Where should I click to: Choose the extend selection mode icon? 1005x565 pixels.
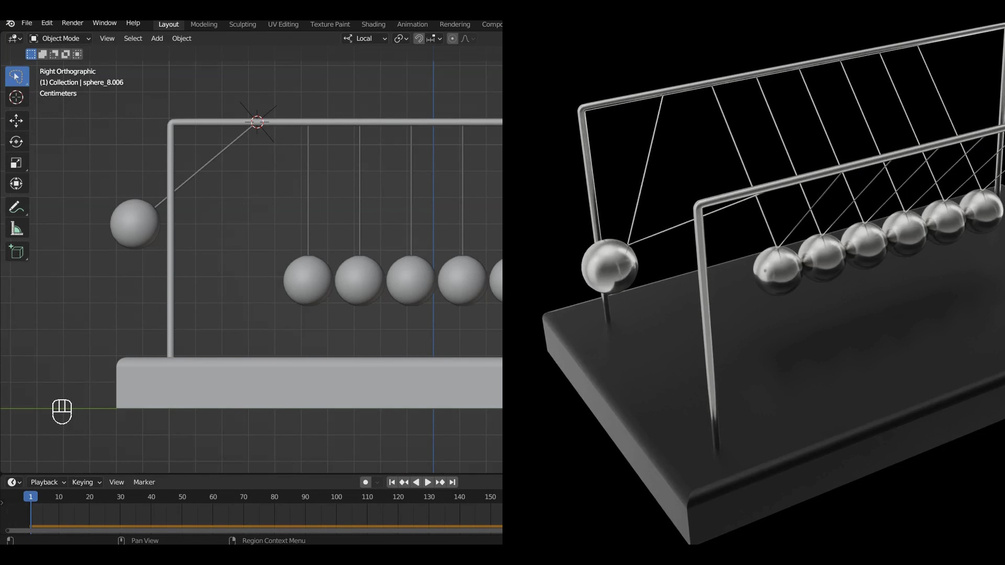(x=42, y=54)
